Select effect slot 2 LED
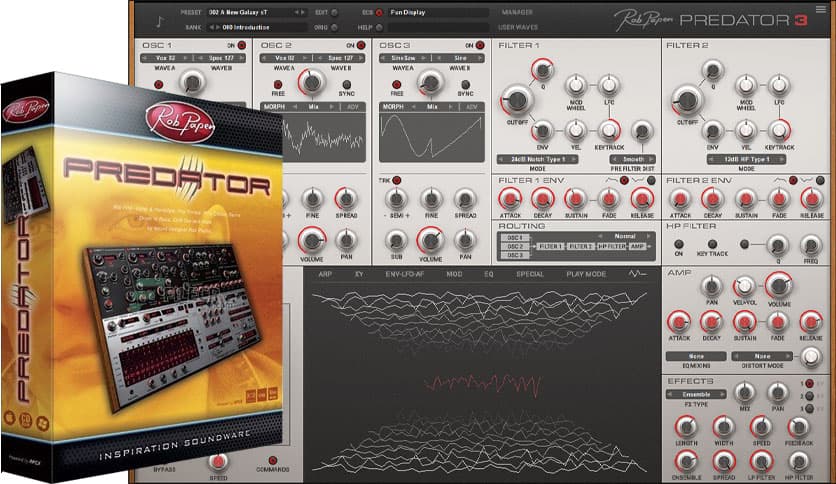The image size is (836, 484). point(809,396)
